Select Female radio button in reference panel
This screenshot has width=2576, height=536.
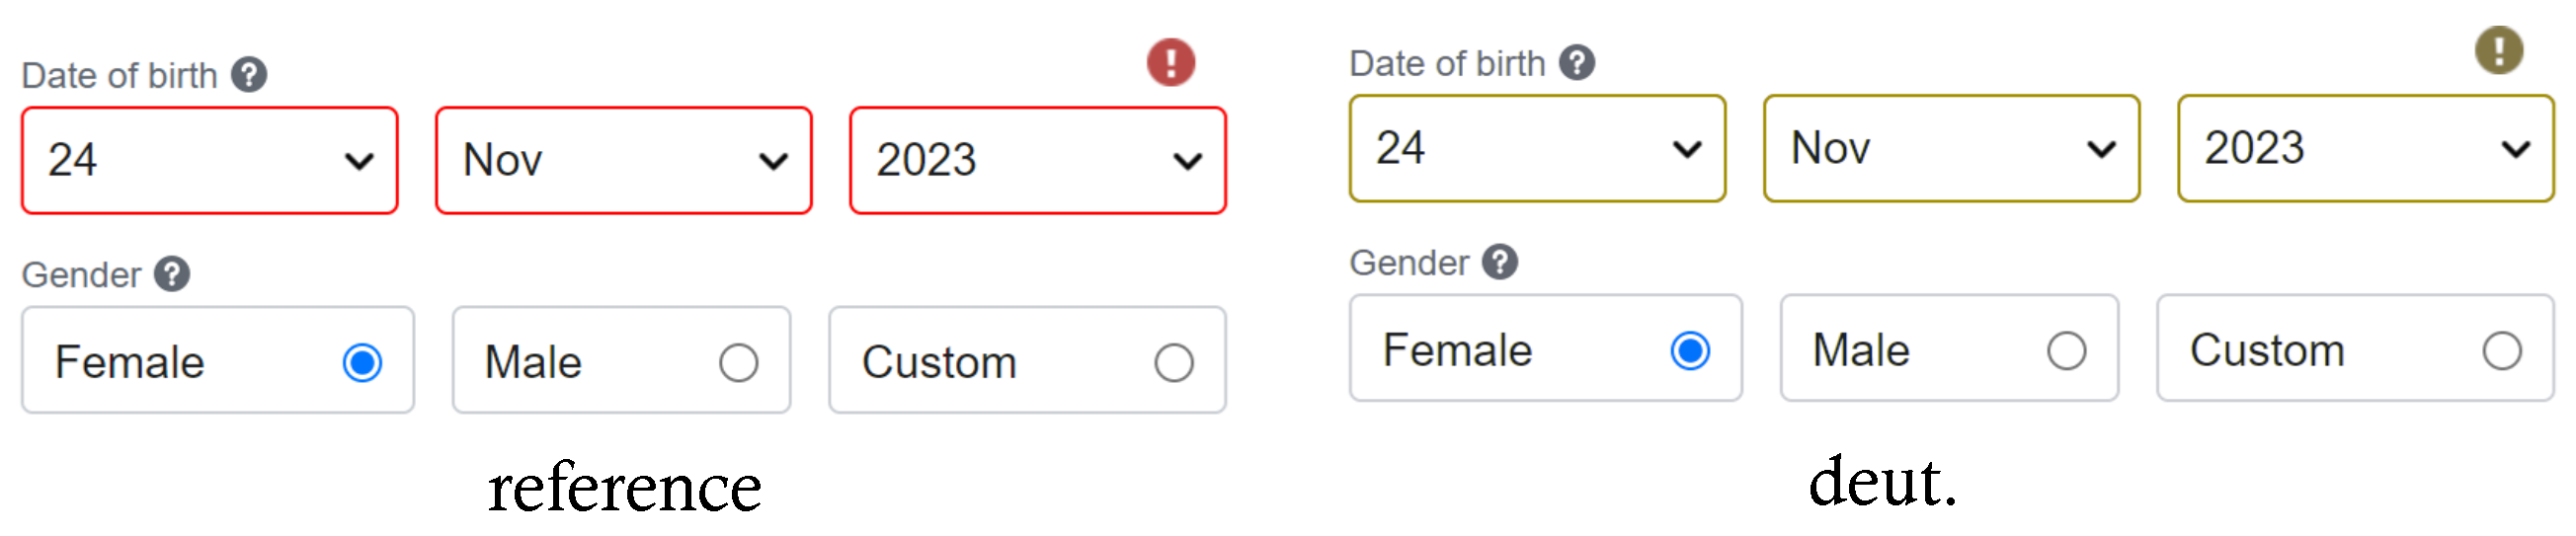(362, 362)
